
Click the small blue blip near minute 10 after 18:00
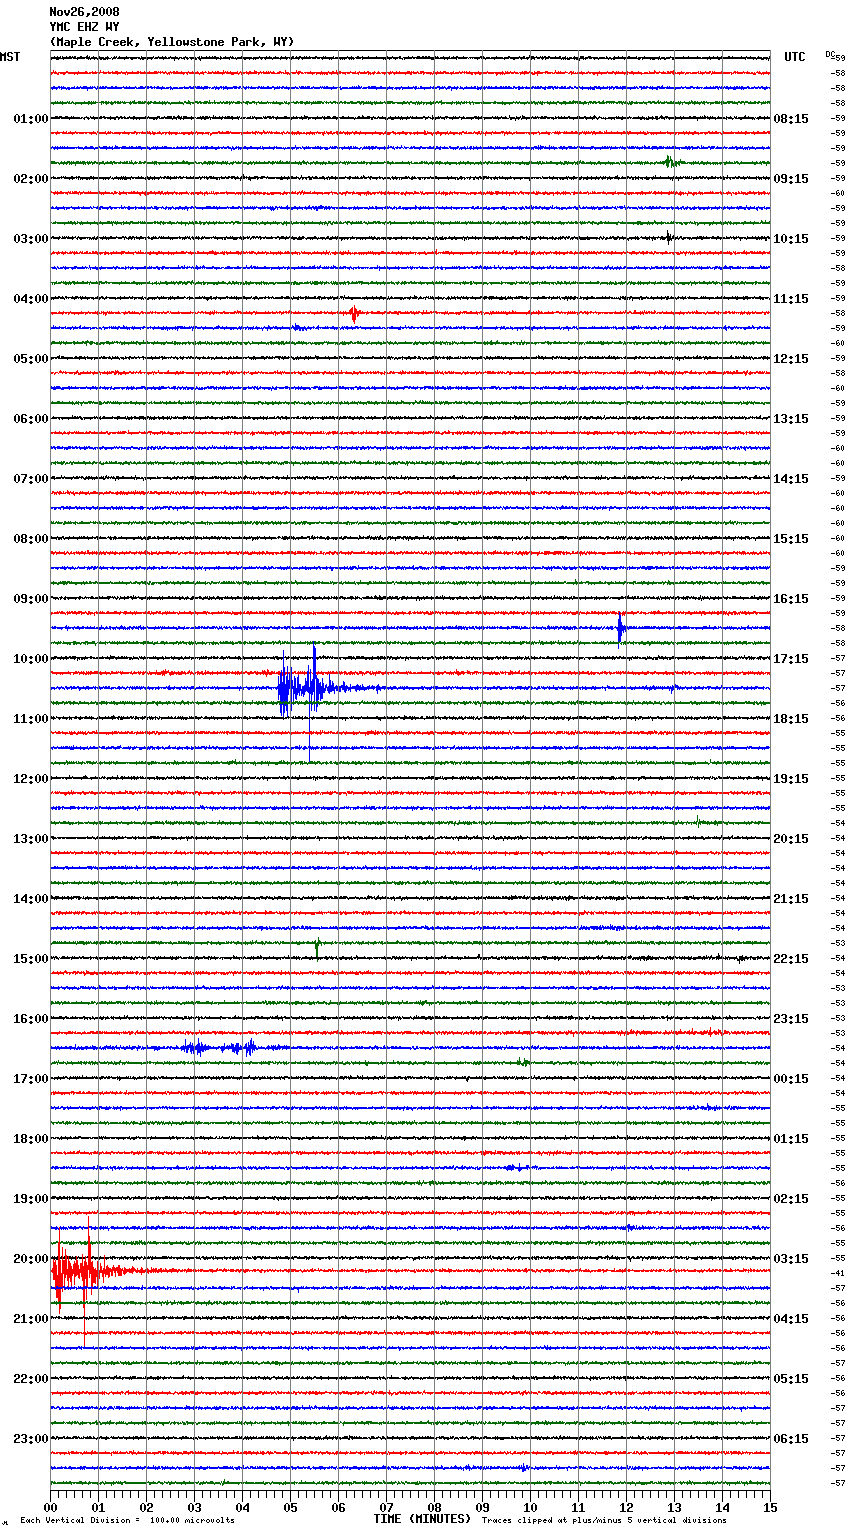516,1167
